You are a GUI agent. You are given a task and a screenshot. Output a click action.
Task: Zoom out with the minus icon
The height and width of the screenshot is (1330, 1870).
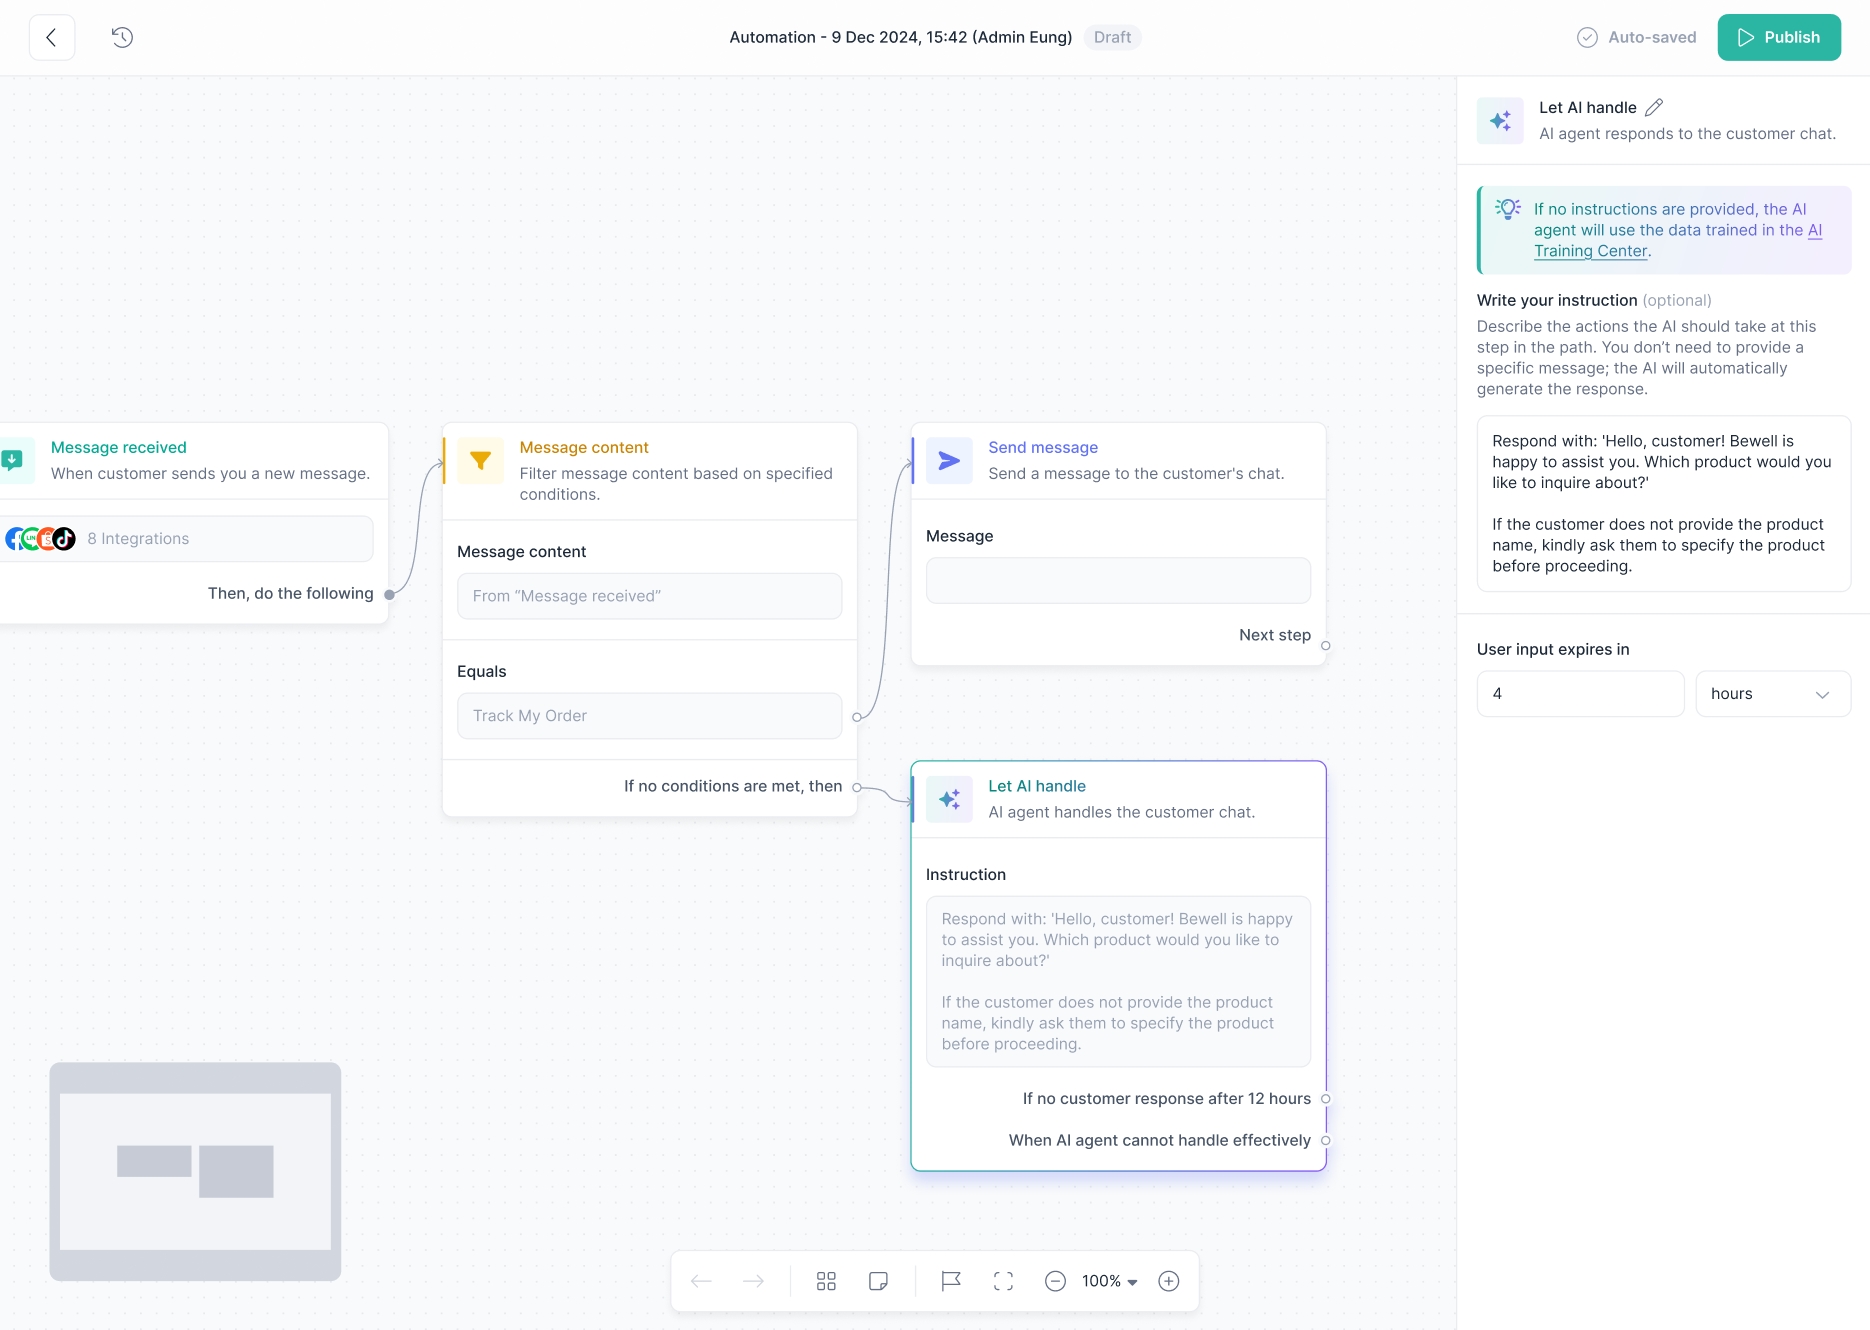click(x=1055, y=1281)
